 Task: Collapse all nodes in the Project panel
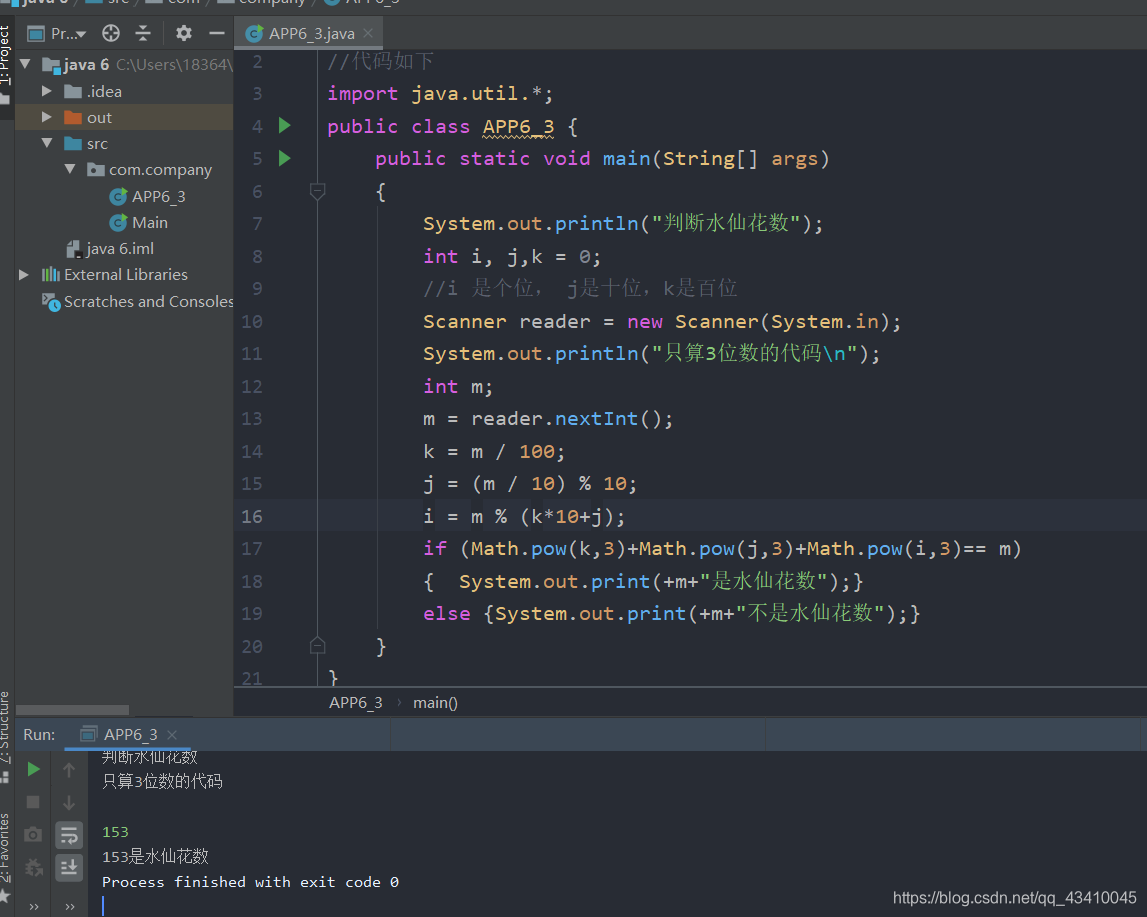(143, 33)
